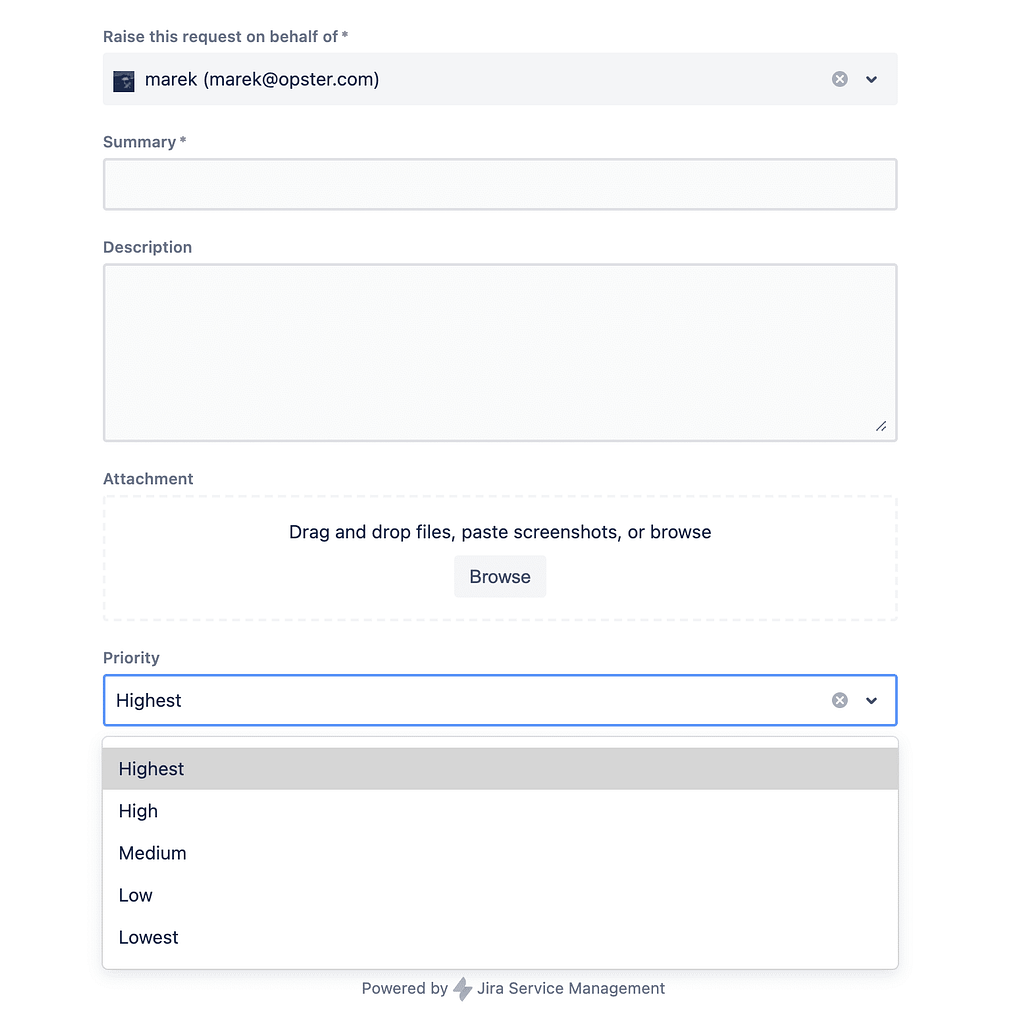Screen dimensions: 1023x1024
Task: Click marek's avatar thumbnail
Action: 123,81
